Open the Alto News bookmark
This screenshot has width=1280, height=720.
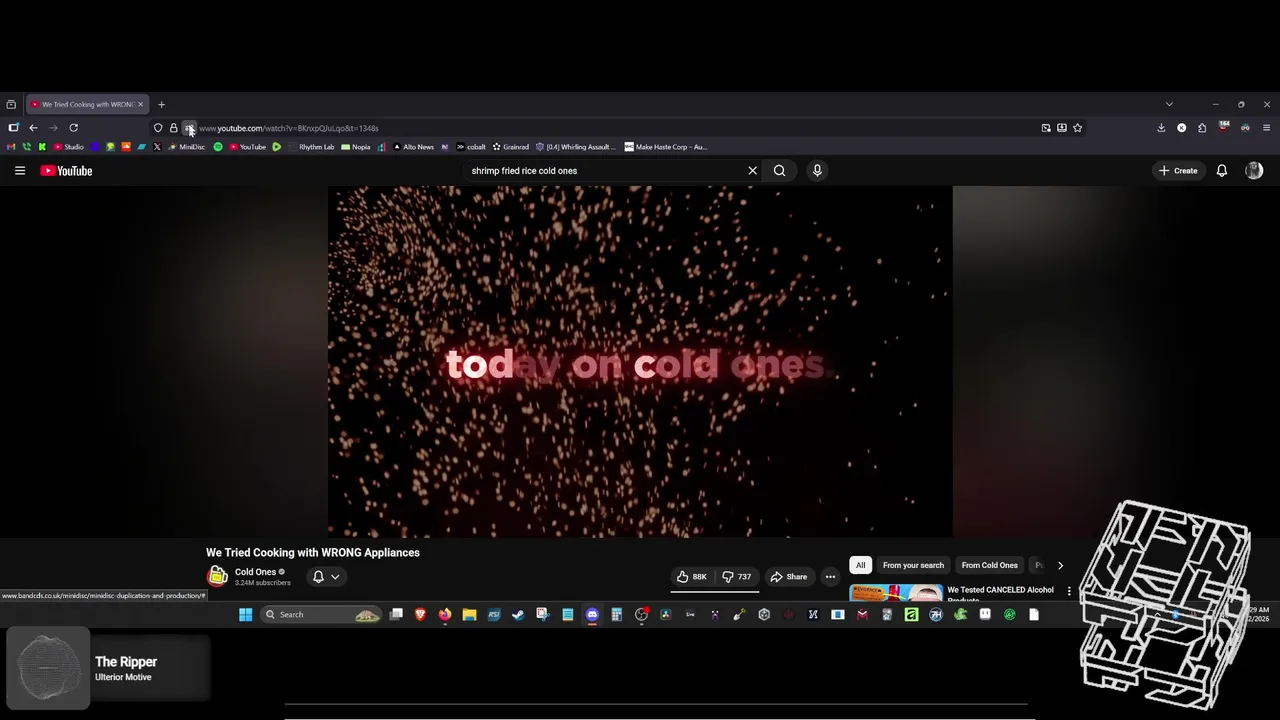point(413,147)
